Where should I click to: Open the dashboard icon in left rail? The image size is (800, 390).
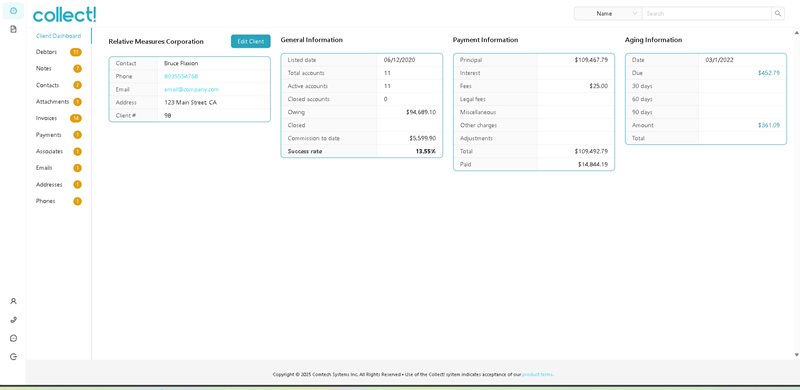[13, 11]
